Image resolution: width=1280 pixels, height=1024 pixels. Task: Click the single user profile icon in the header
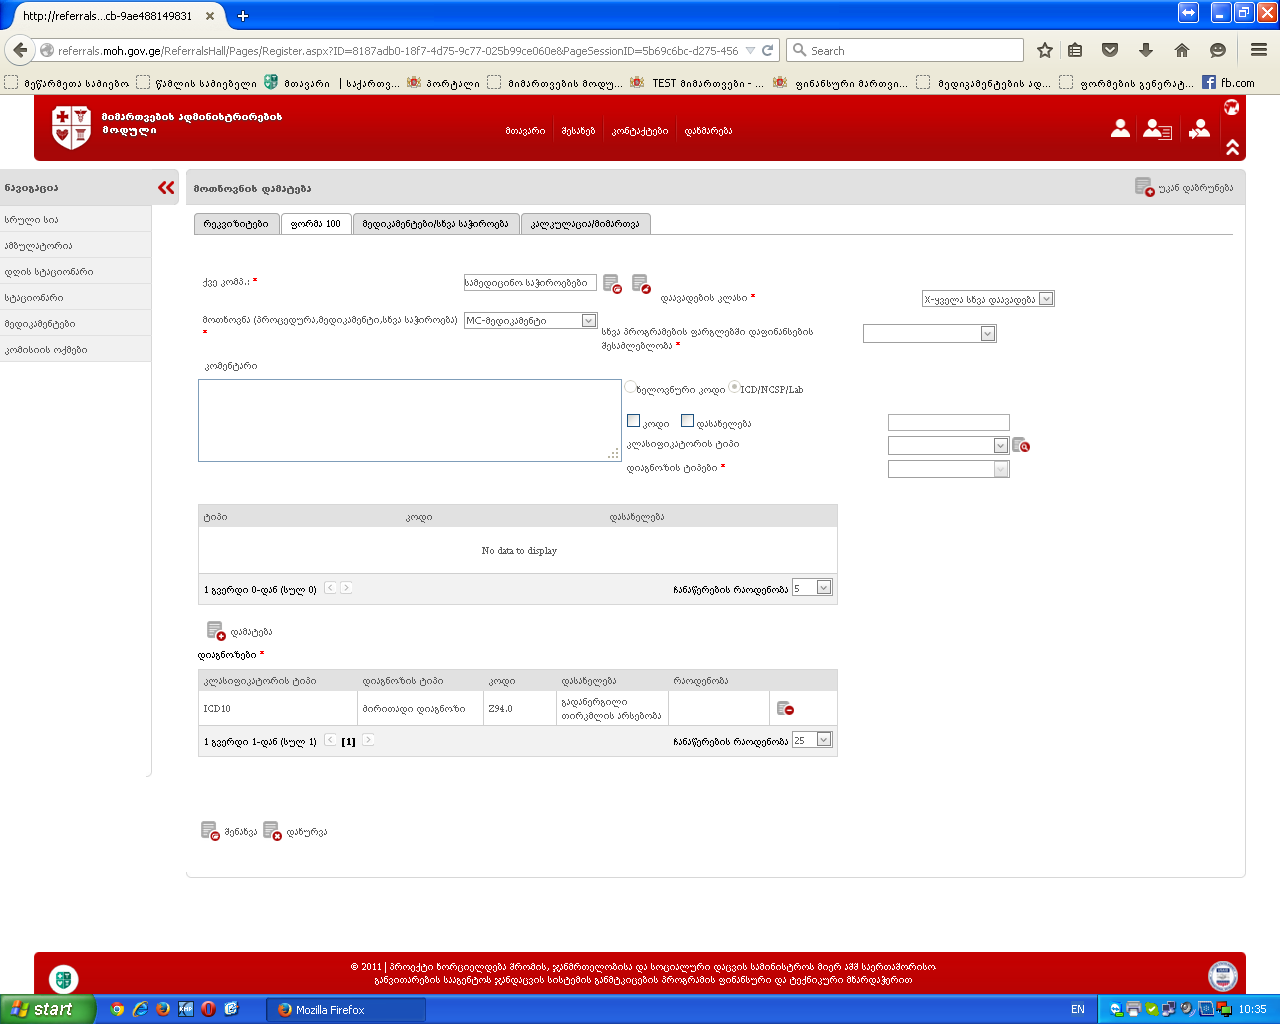pyautogui.click(x=1120, y=128)
